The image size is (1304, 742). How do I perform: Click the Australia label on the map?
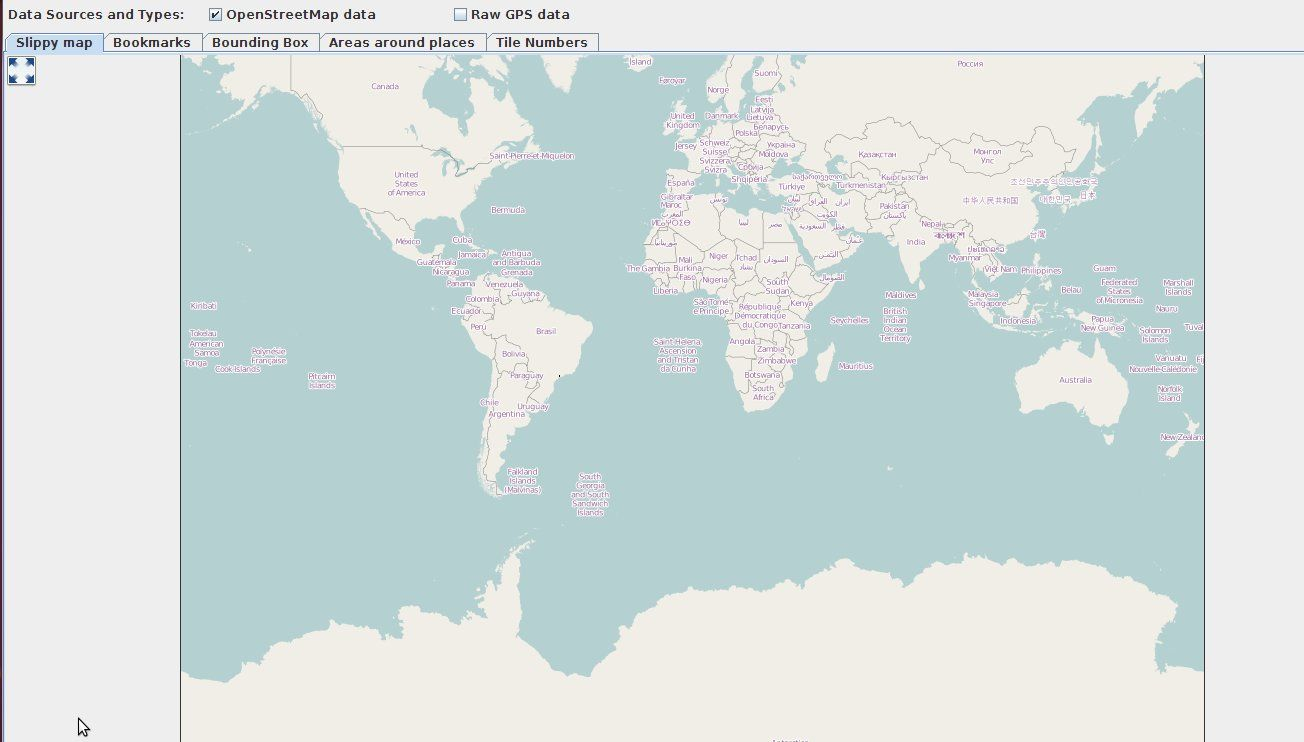(x=1075, y=380)
